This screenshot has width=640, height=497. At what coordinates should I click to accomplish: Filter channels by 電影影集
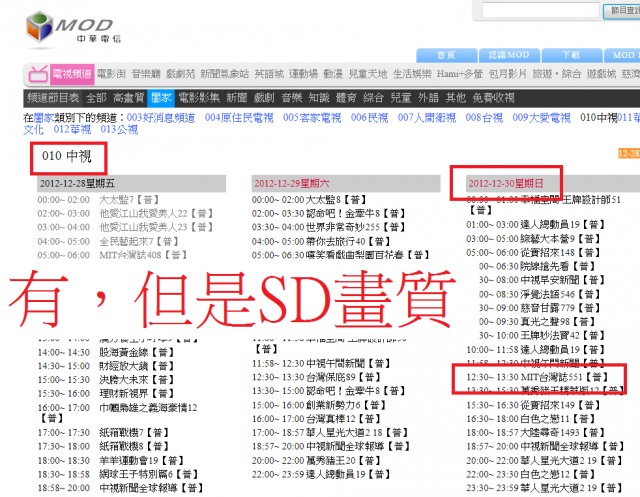point(199,98)
